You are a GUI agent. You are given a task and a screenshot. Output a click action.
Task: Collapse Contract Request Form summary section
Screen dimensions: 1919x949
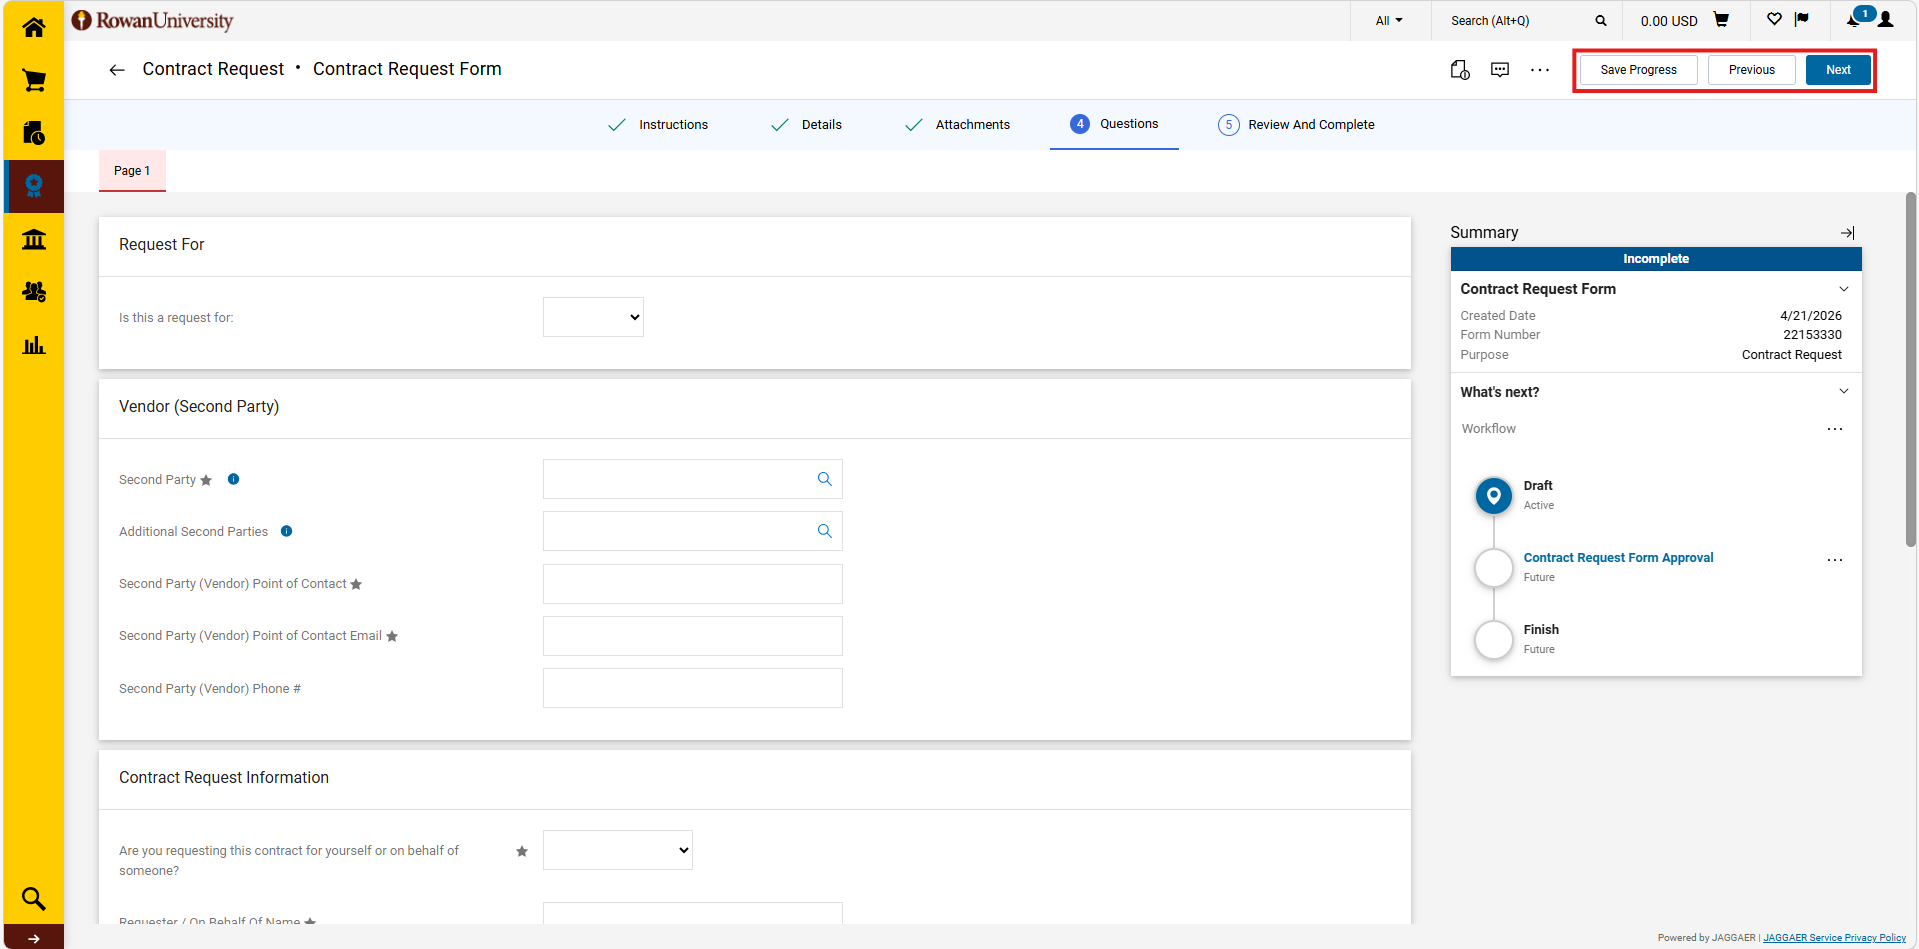pos(1844,289)
